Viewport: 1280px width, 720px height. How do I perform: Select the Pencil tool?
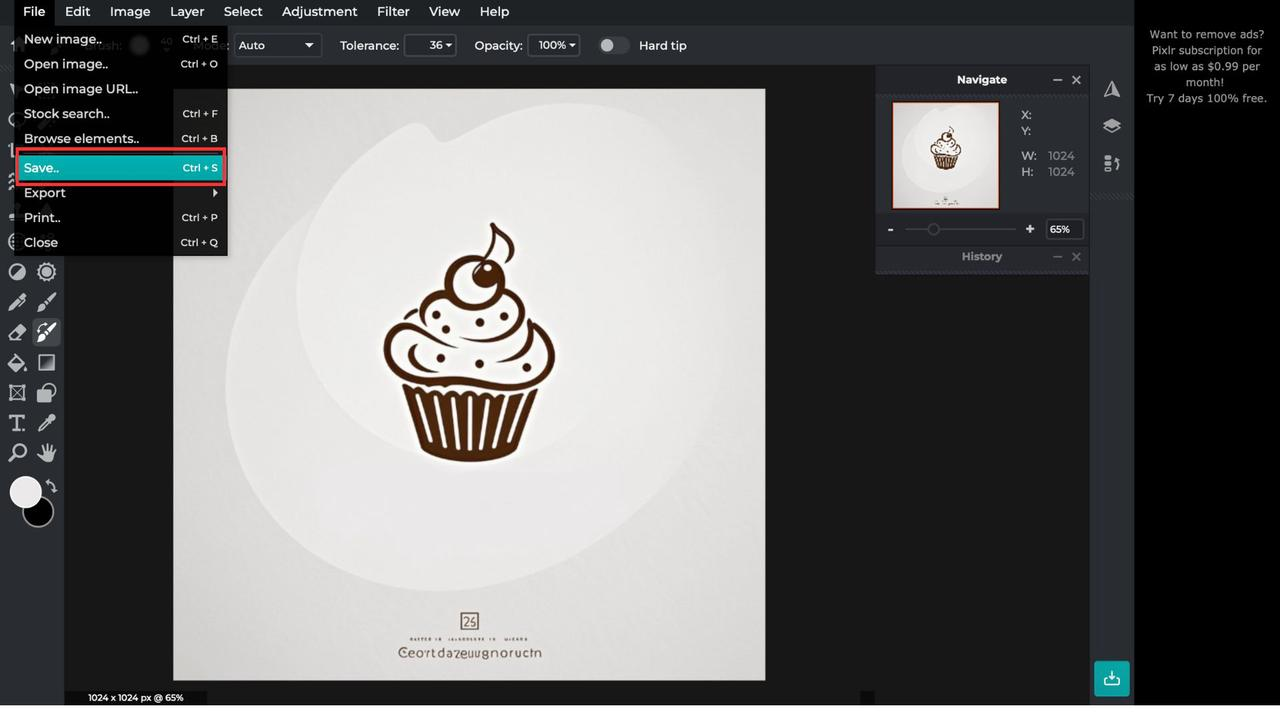(x=17, y=302)
